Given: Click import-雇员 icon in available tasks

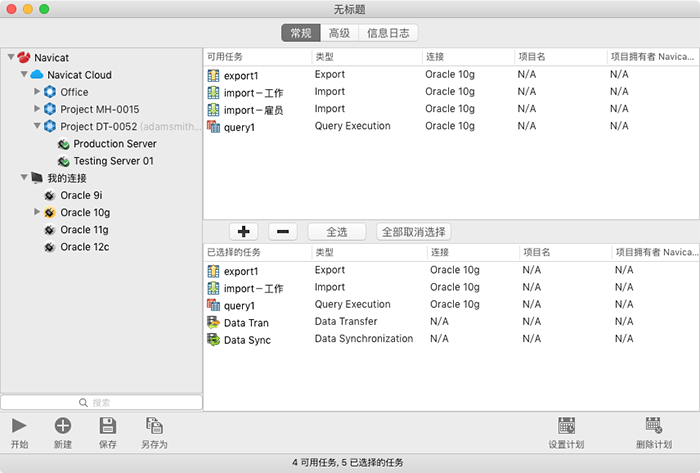Looking at the screenshot, I should coord(213,110).
